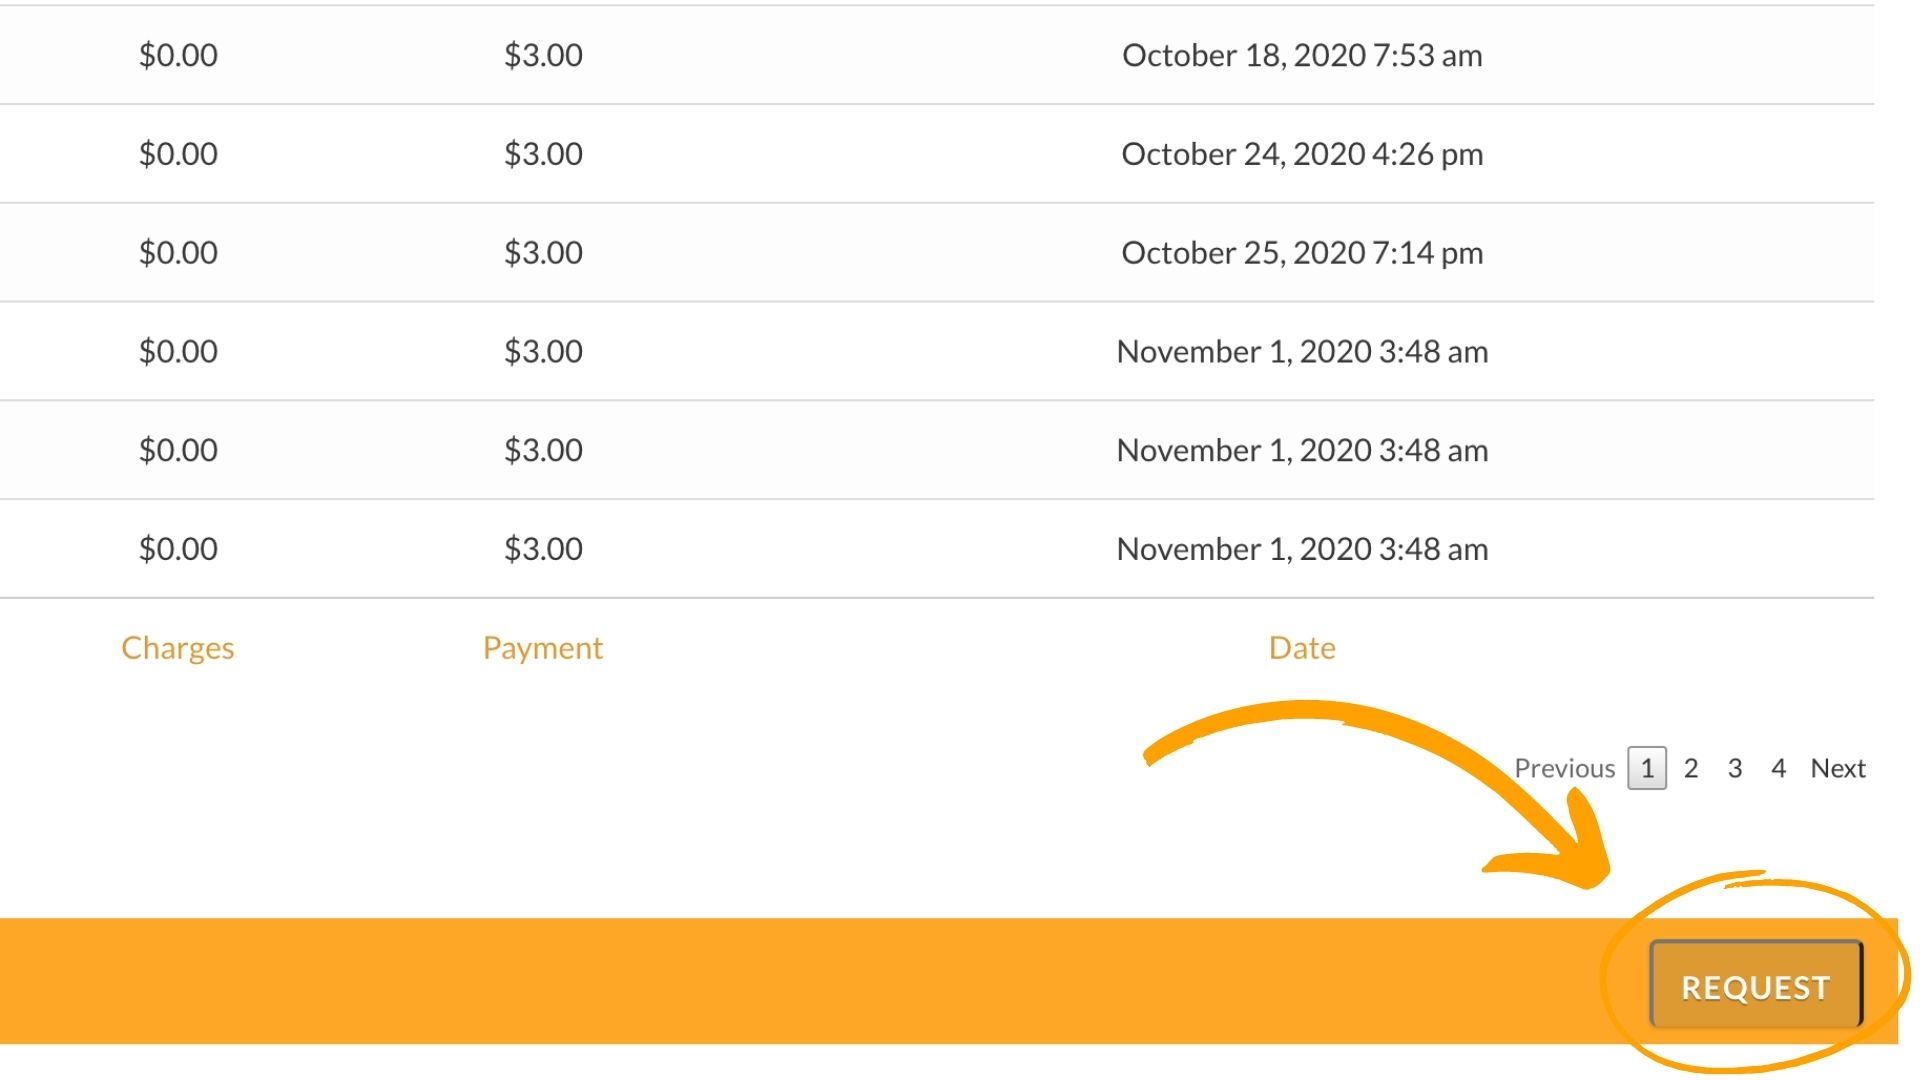1920x1080 pixels.
Task: Select the October 18, 2020 7:53 am row
Action: [937, 55]
